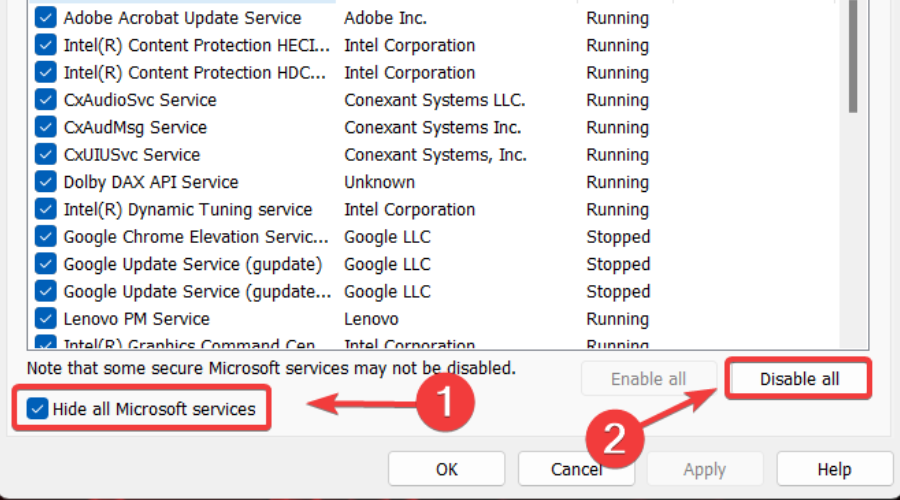Select the Conexant Systems LLC. manufacturer entry
Image resolution: width=900 pixels, height=500 pixels.
(434, 100)
